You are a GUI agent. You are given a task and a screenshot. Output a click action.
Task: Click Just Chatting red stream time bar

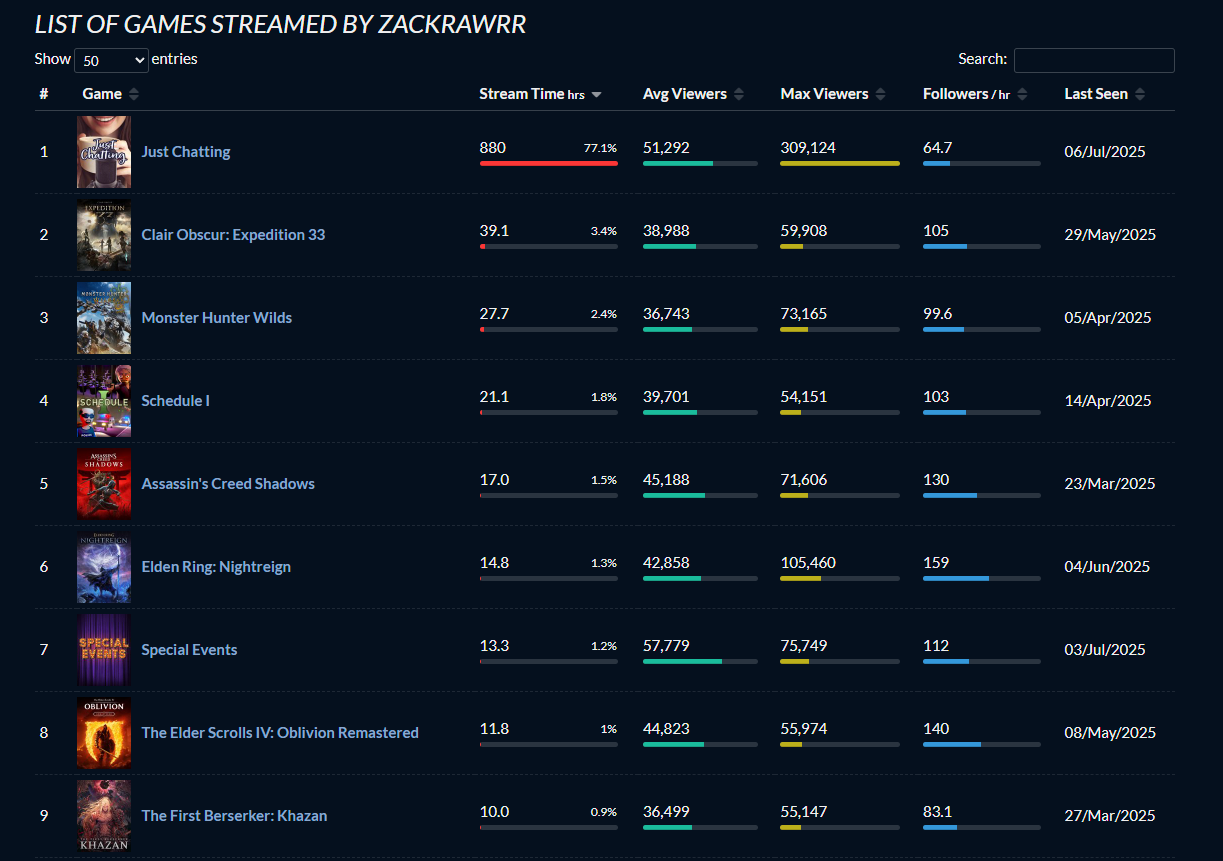549,163
